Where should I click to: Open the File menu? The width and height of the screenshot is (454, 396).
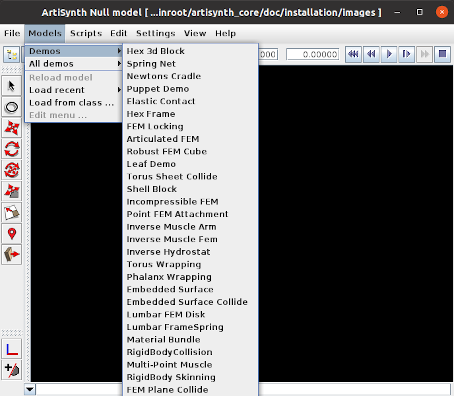[12, 33]
